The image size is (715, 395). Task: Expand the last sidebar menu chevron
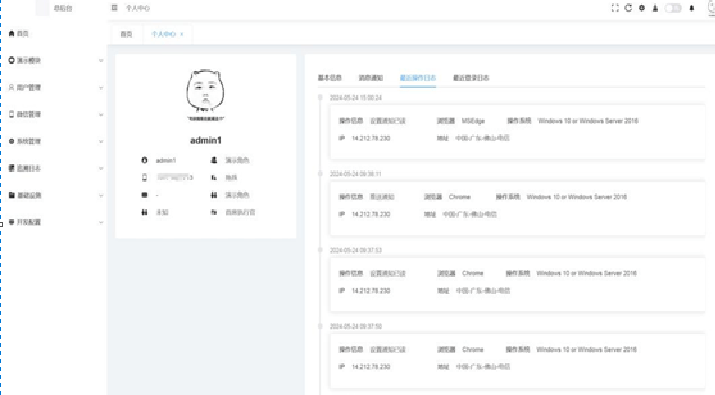[101, 222]
